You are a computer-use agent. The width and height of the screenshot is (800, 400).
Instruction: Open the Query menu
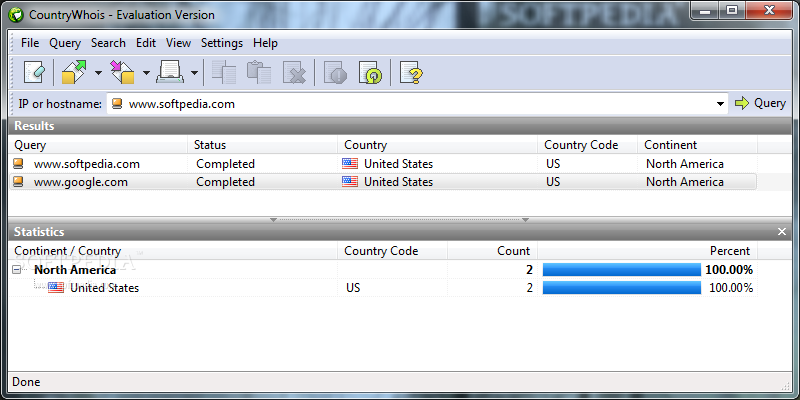tap(65, 43)
